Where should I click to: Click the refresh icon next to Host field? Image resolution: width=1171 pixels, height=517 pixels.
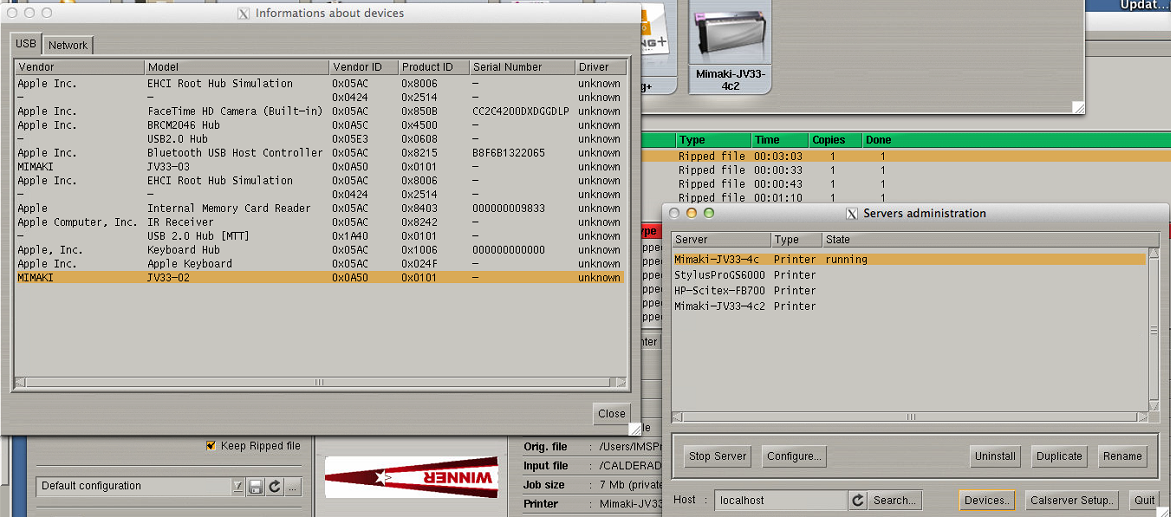tap(858, 501)
